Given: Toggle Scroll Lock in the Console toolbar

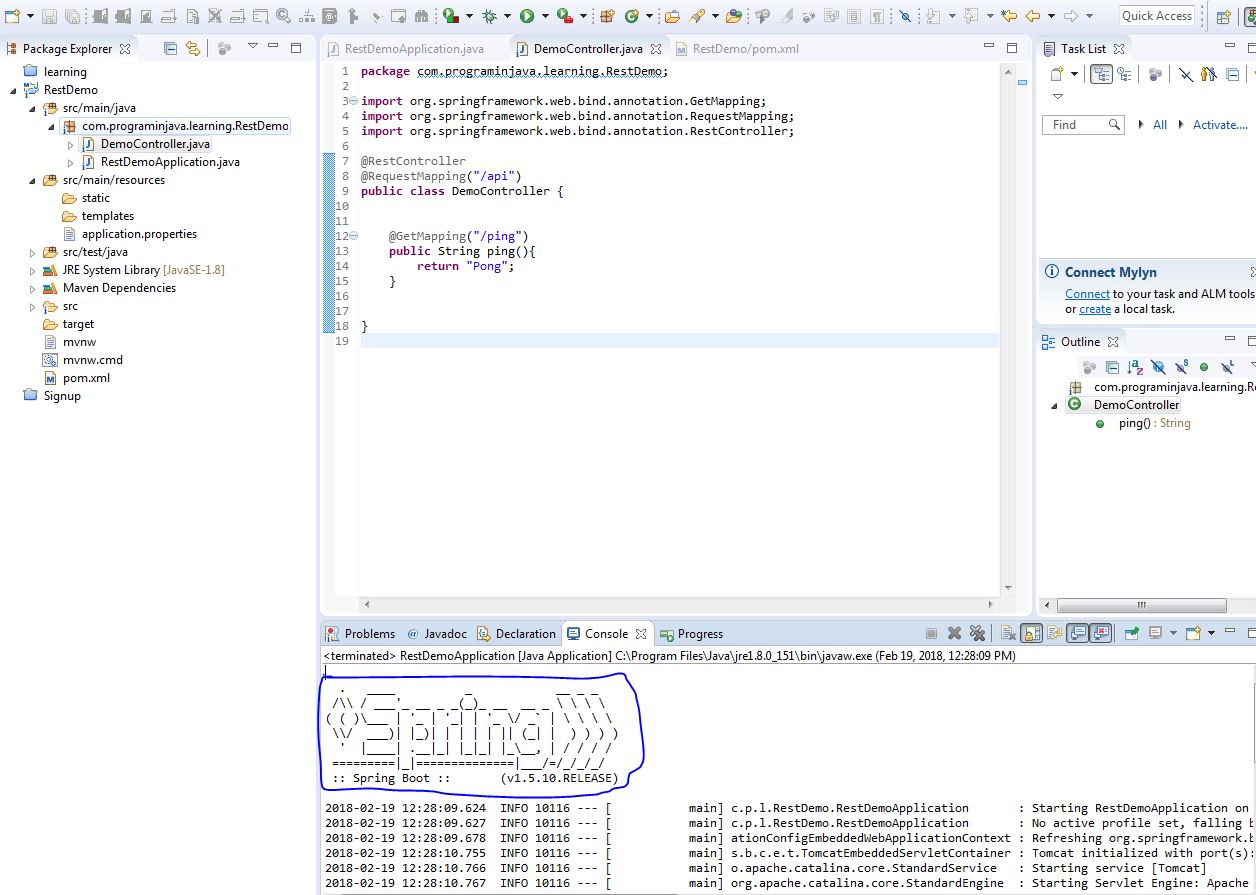Looking at the screenshot, I should pyautogui.click(x=1031, y=633).
